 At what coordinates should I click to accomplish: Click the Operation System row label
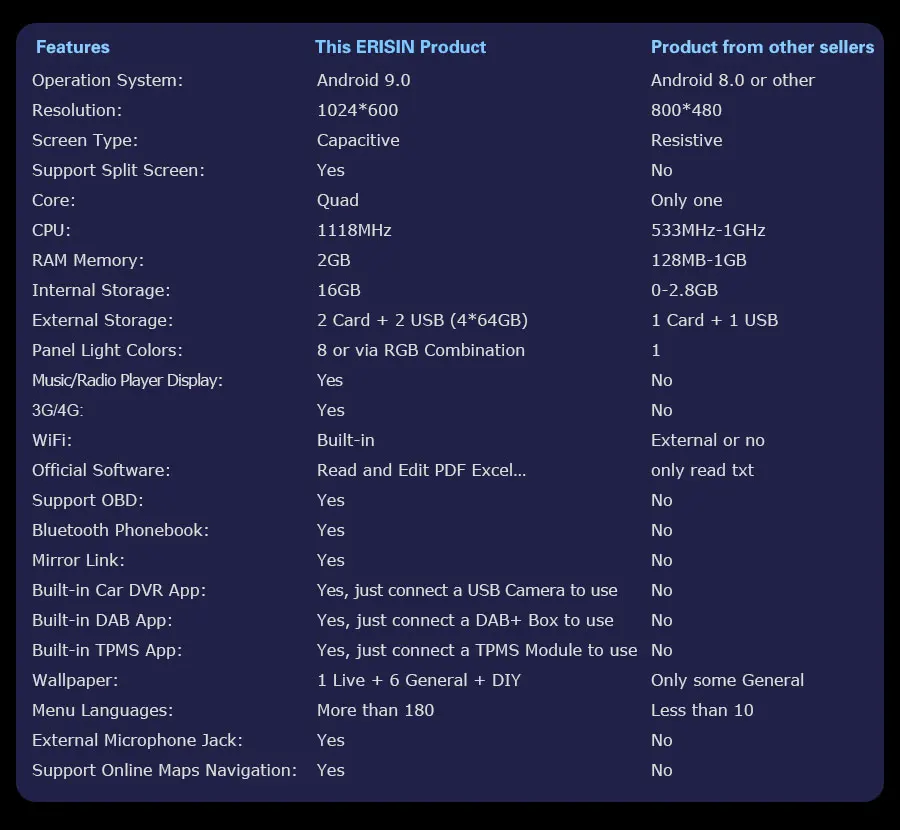pos(107,80)
